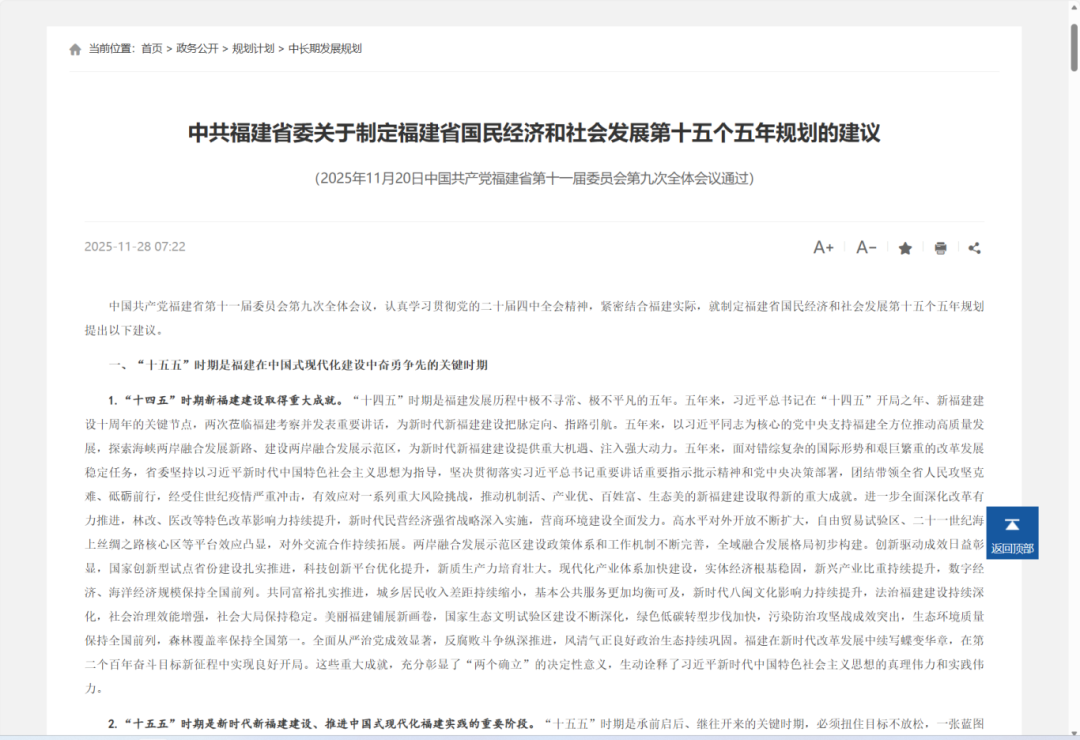
Task: Open the 政务公开 section link
Action: (196, 47)
